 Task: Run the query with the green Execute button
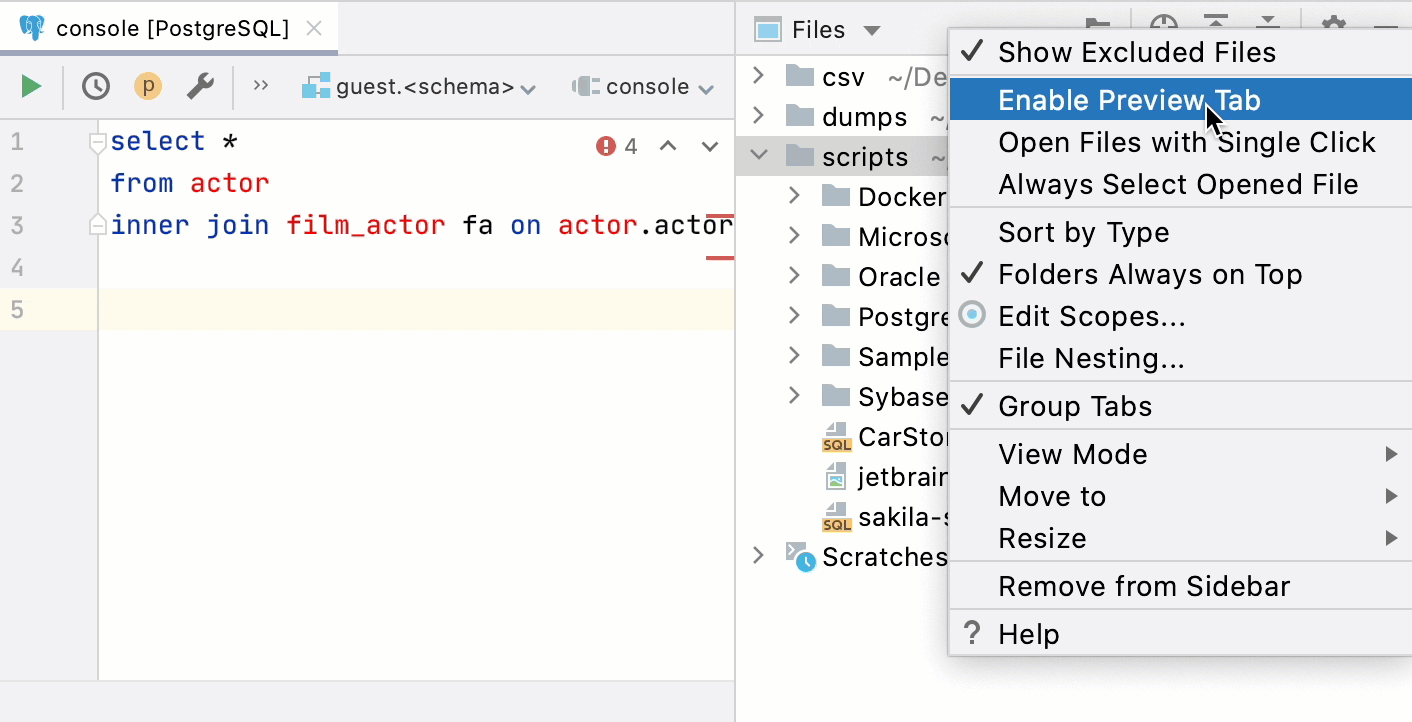click(32, 87)
